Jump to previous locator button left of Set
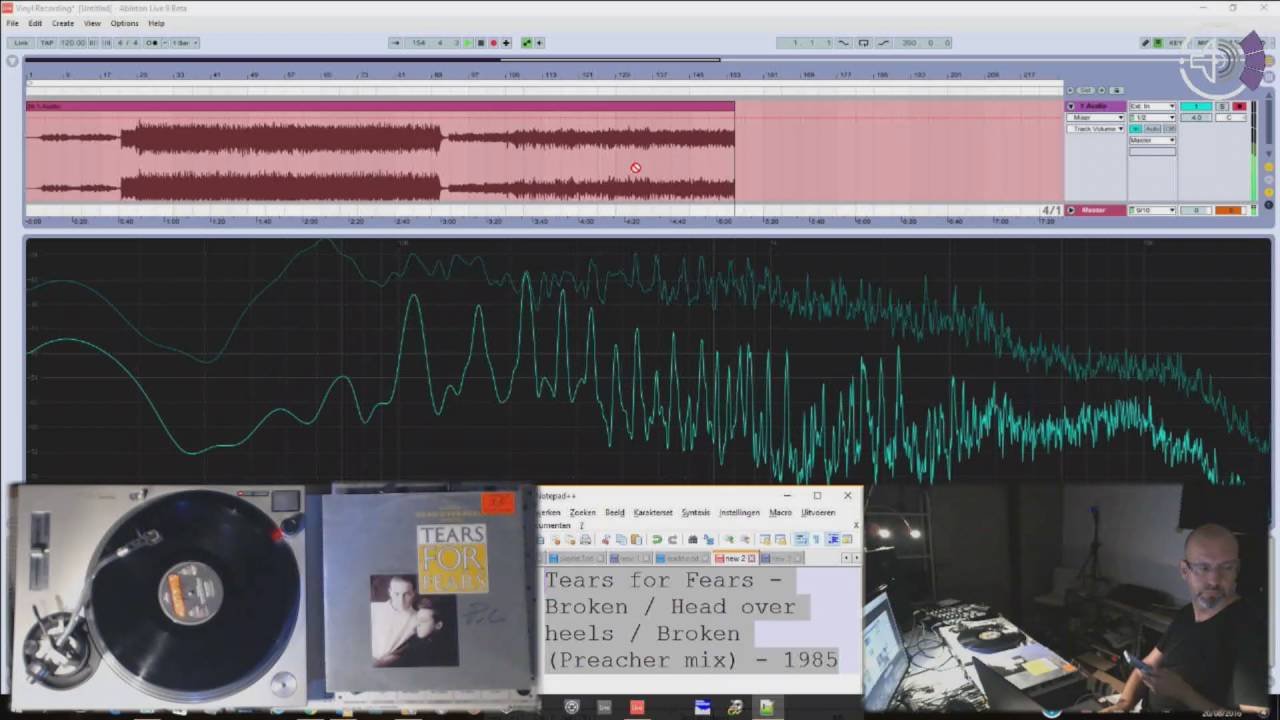This screenshot has height=720, width=1280. point(1070,90)
